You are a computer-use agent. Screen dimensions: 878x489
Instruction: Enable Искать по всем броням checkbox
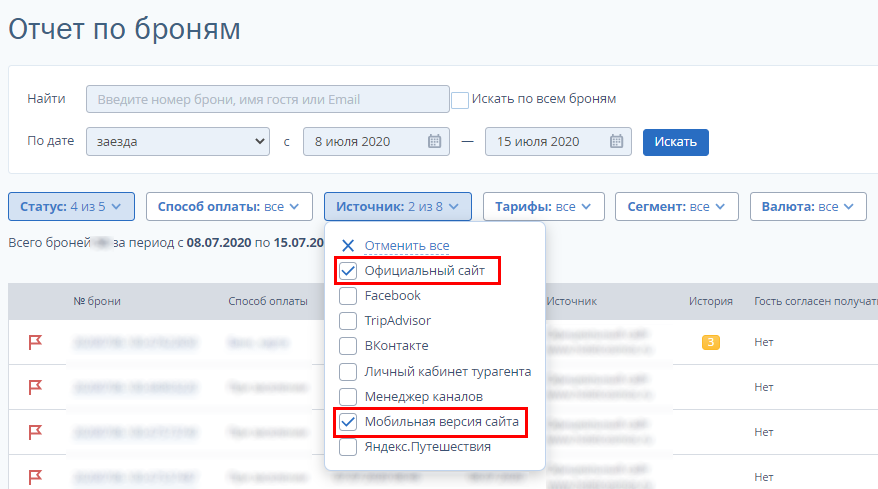pyautogui.click(x=460, y=100)
